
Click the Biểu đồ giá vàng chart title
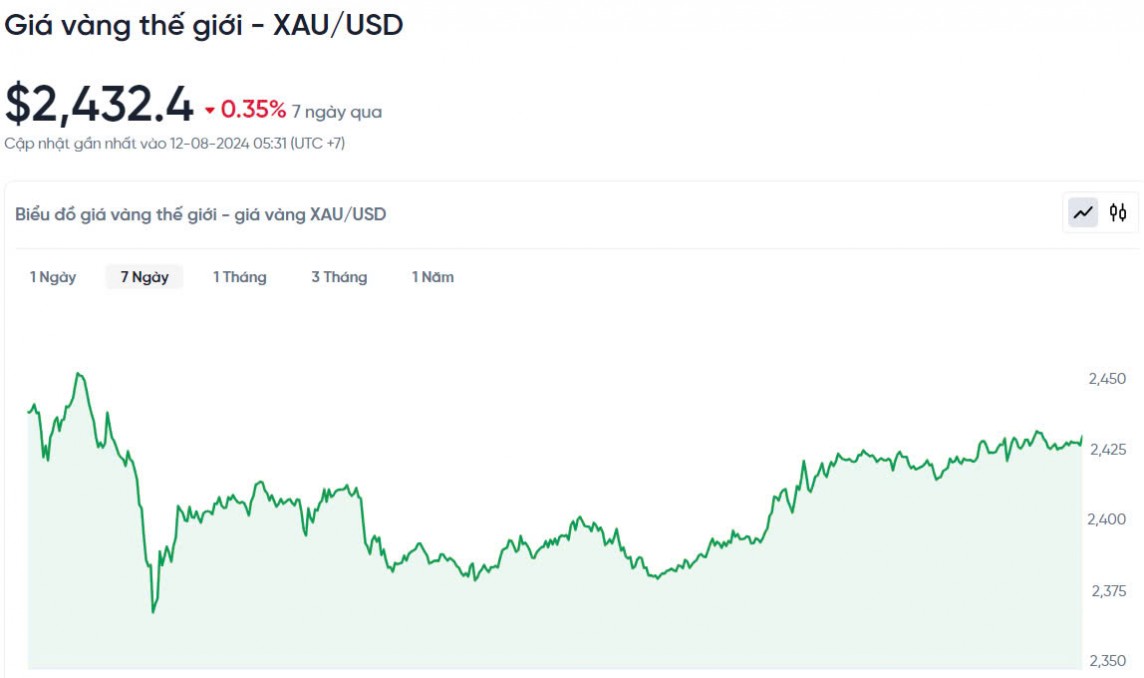point(200,214)
